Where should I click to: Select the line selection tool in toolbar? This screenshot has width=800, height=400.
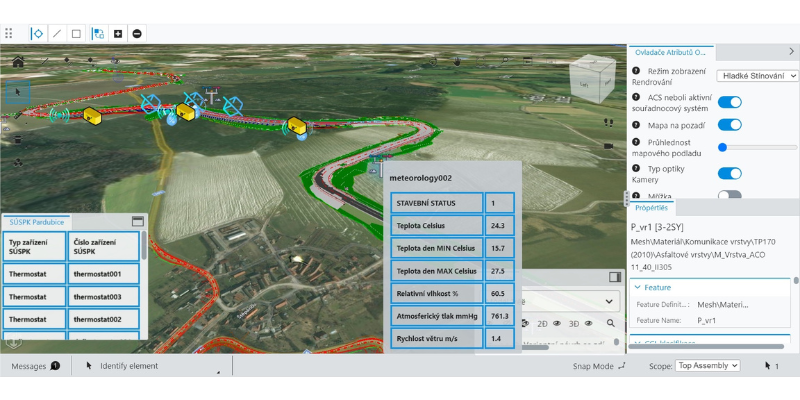click(57, 33)
